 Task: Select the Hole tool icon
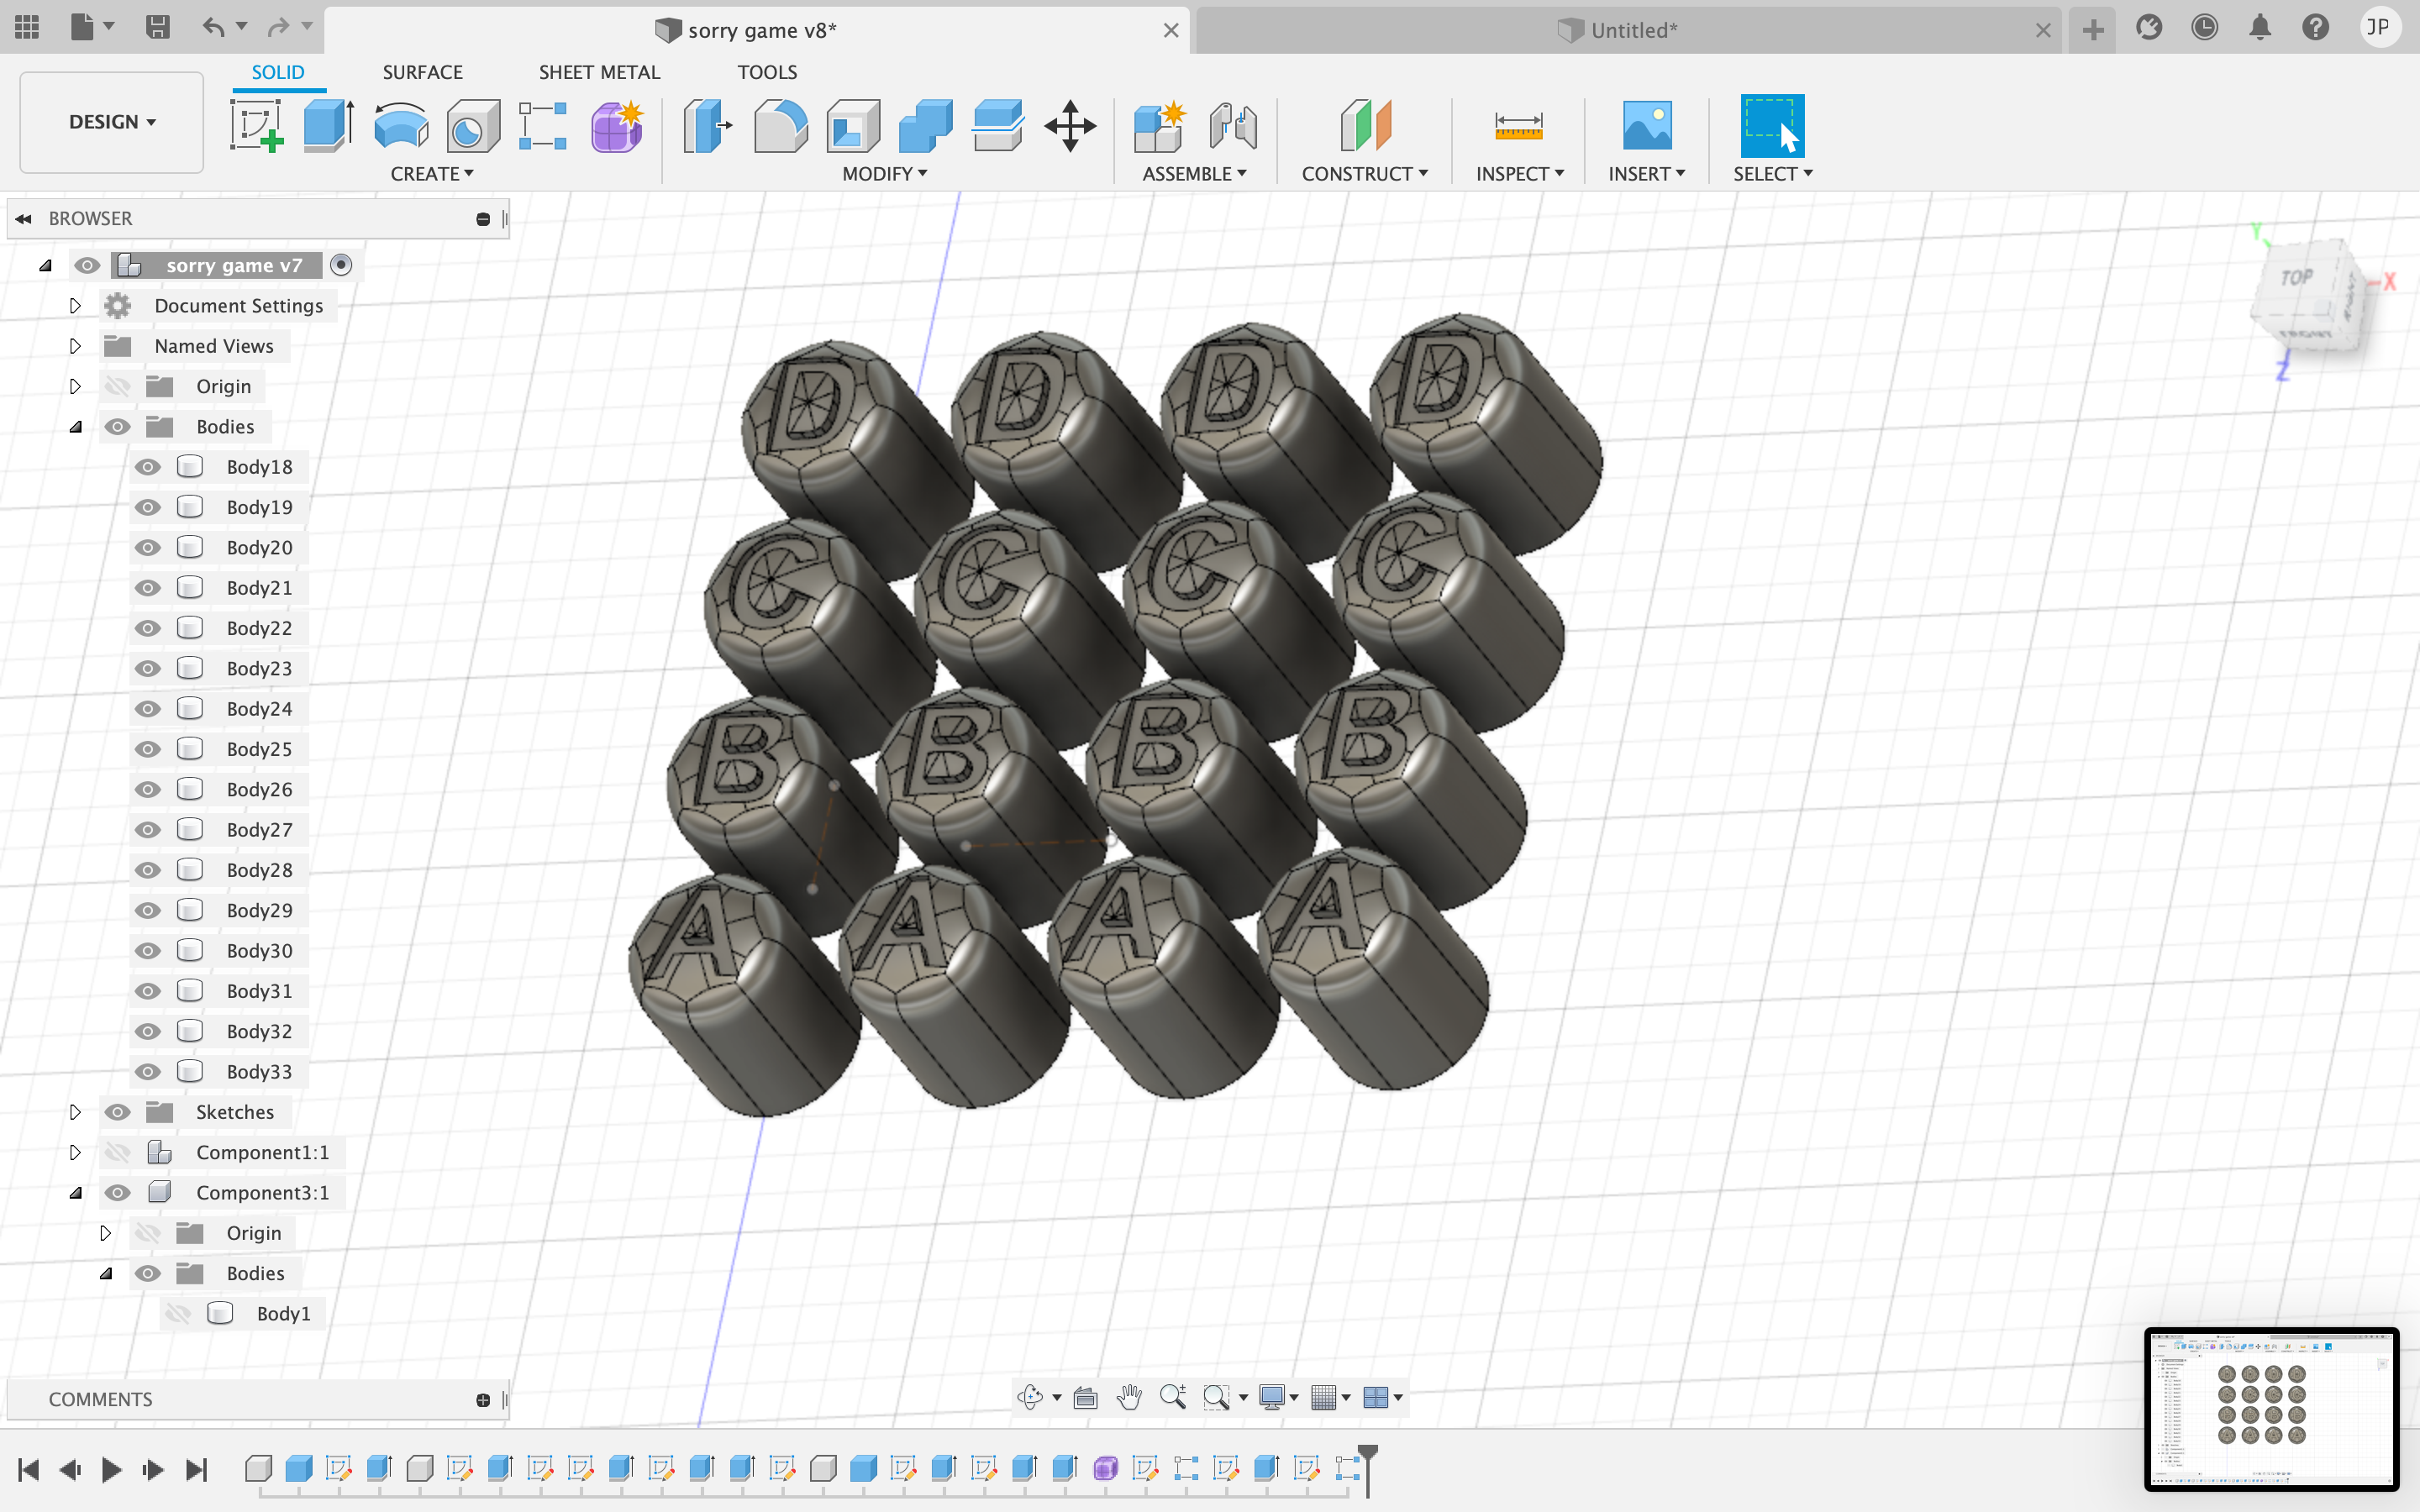click(473, 126)
